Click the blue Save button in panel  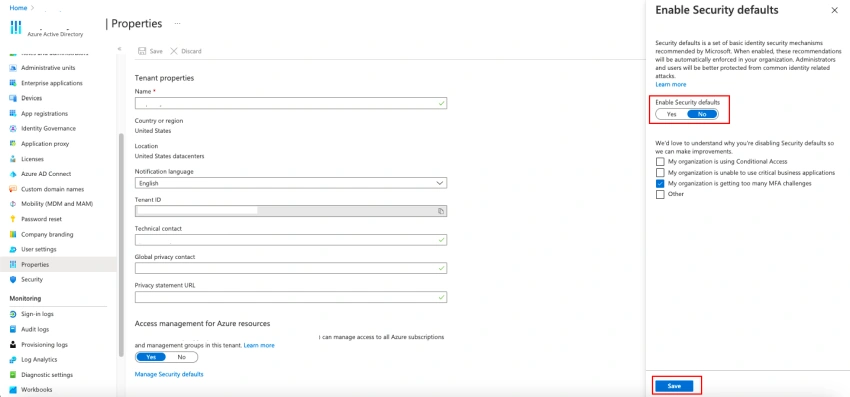[x=674, y=386]
